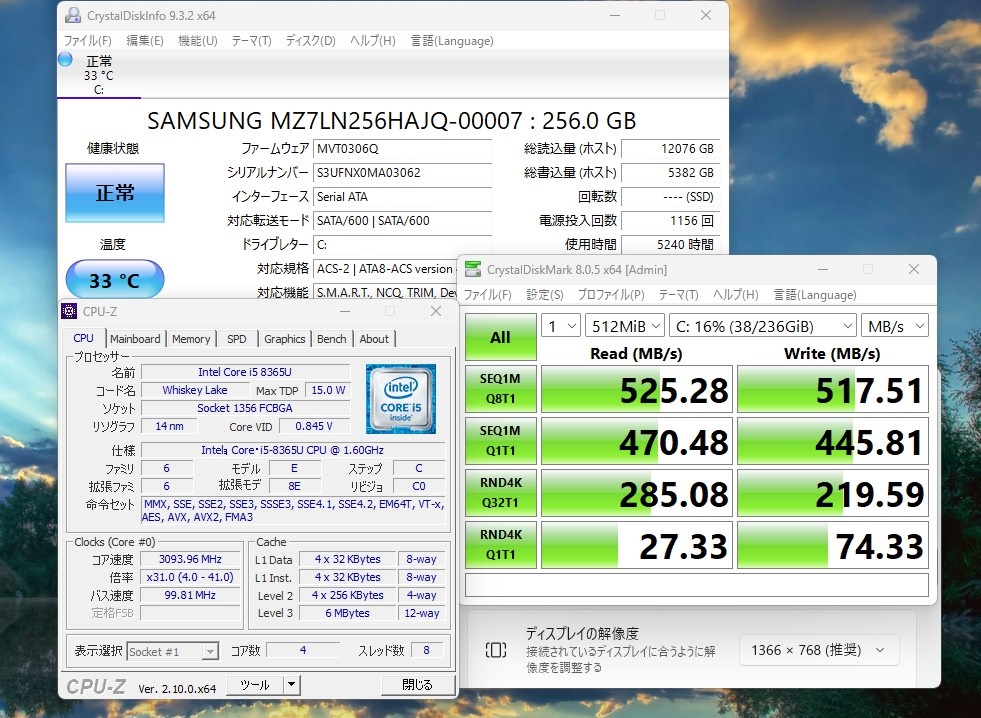The width and height of the screenshot is (981, 718).
Task: Open the MB/s unit dropdown
Action: tap(895, 326)
